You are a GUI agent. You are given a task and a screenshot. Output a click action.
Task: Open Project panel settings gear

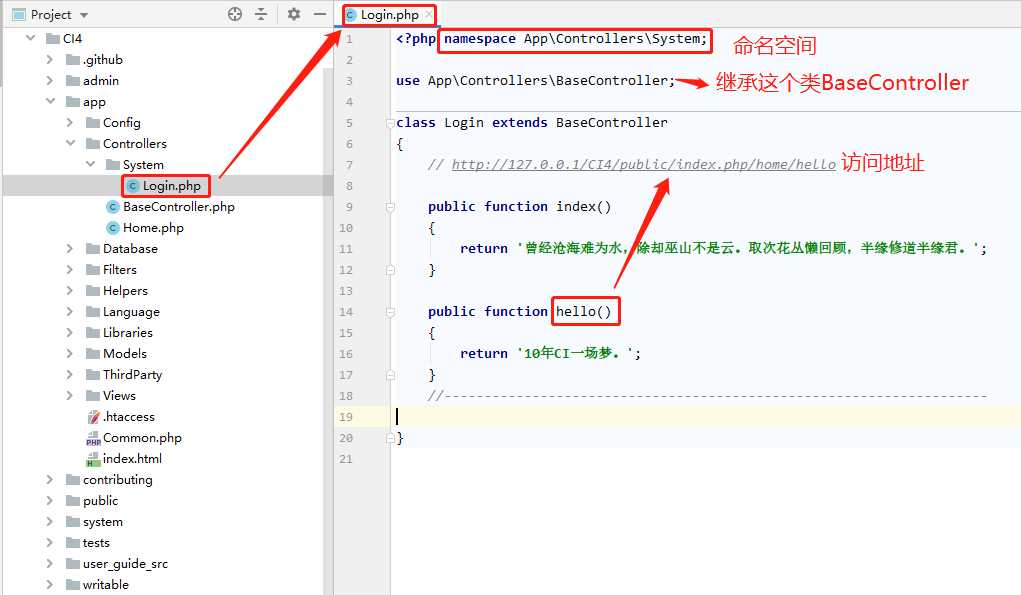294,14
